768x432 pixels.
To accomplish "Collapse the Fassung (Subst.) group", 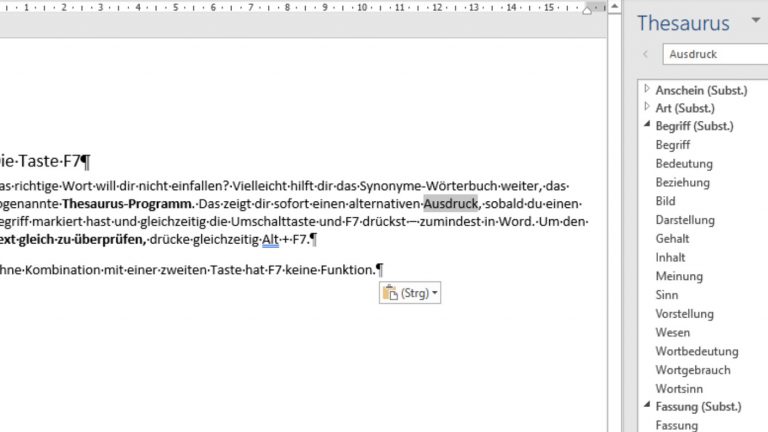I will (647, 406).
